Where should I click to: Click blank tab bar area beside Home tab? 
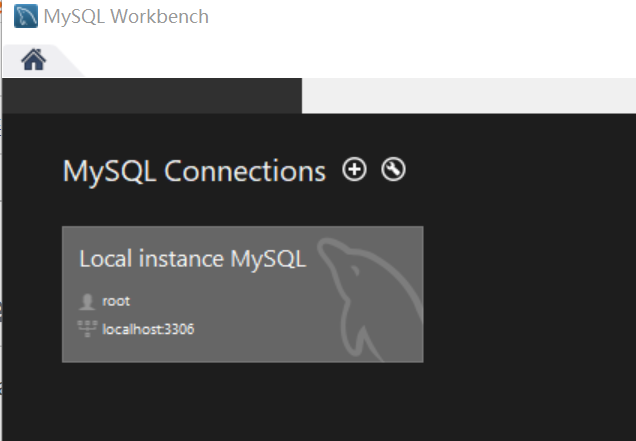[x=357, y=60]
